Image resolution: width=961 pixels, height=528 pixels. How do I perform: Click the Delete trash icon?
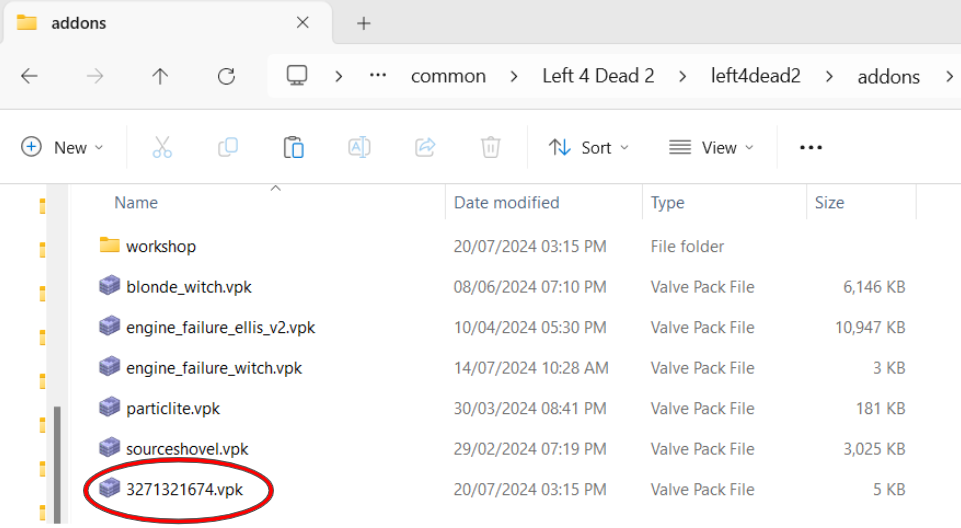click(490, 148)
